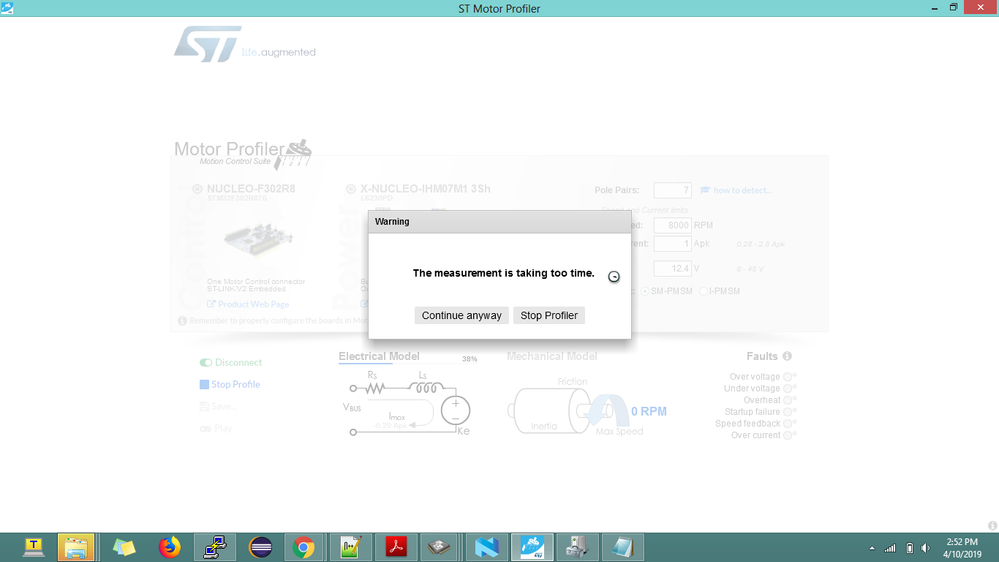The image size is (999, 562).
Task: Click the Max Speed RPM input field
Action: tap(672, 225)
